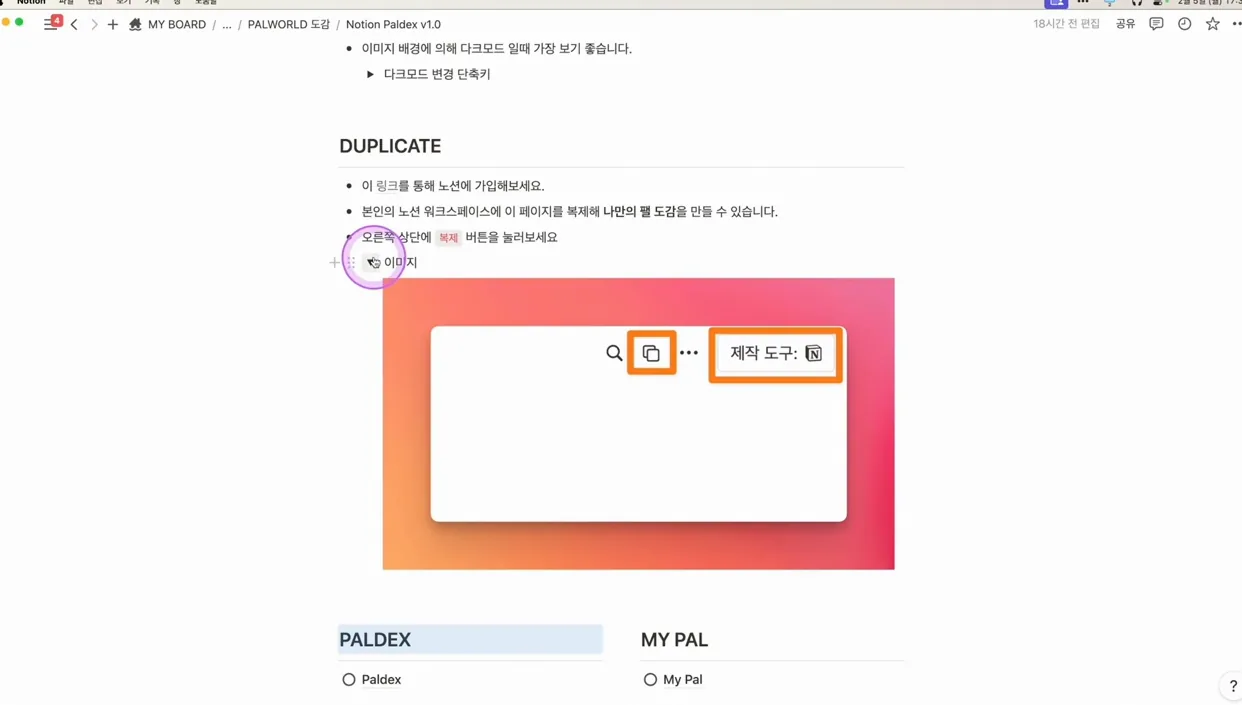
Task: Open the block drag handle menu
Action: (x=351, y=263)
